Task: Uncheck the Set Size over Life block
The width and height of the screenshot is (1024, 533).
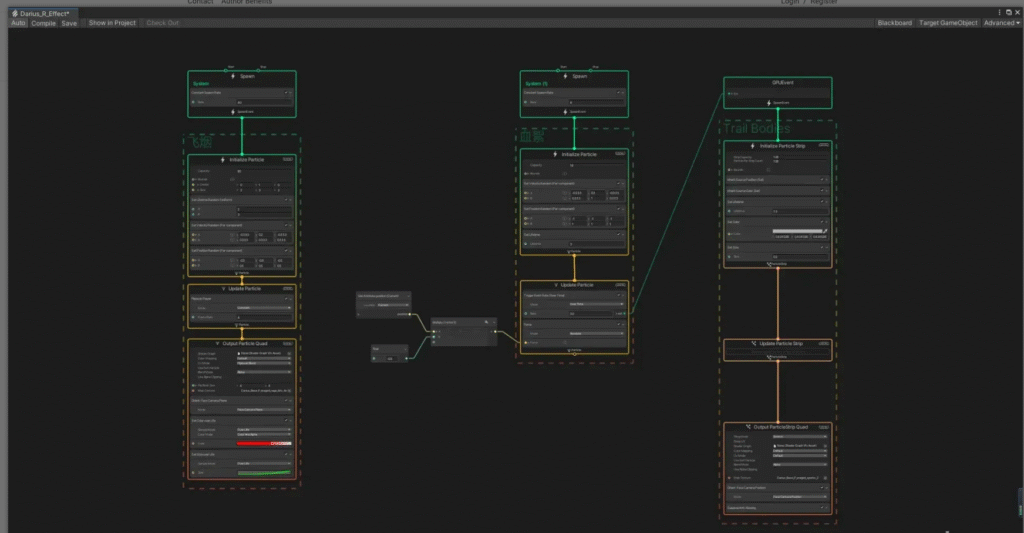Action: (285, 455)
